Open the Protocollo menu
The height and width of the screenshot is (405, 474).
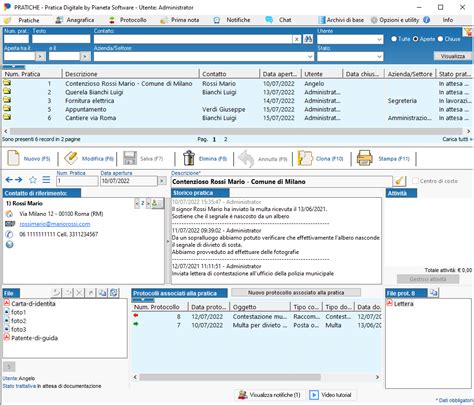(x=128, y=20)
